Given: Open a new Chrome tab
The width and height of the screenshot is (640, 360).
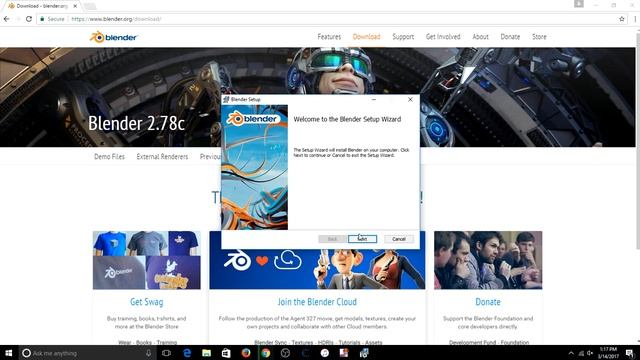Looking at the screenshot, I should pyautogui.click(x=90, y=6).
